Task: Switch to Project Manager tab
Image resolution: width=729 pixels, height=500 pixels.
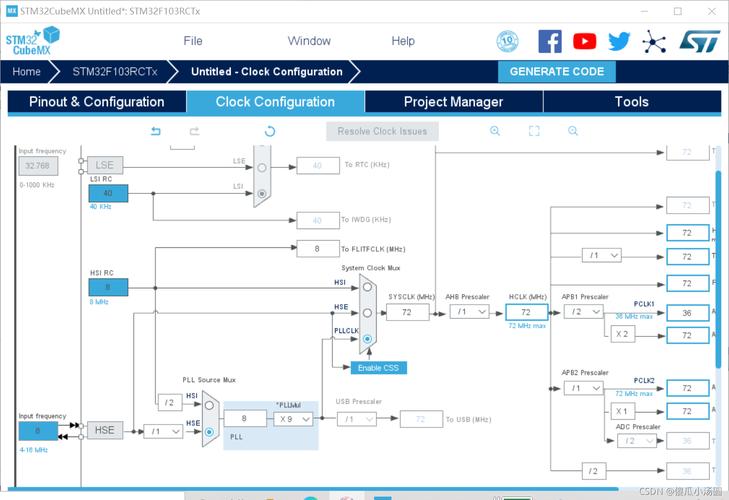Action: [x=453, y=102]
